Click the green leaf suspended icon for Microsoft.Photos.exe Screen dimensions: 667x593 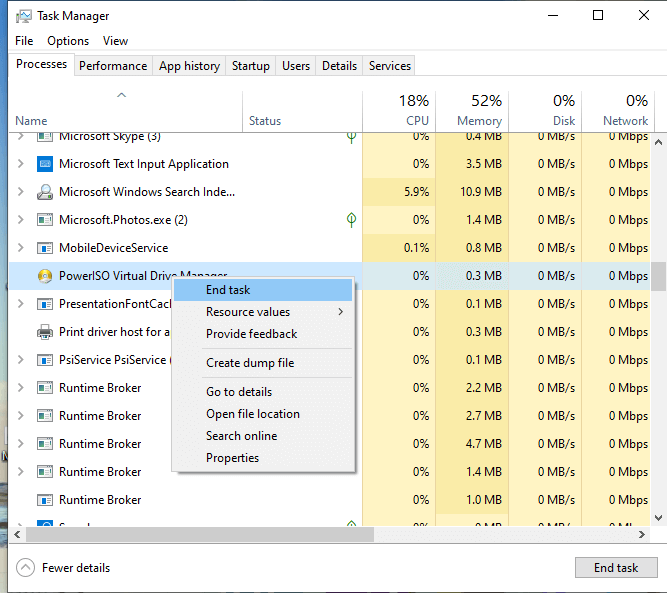[351, 220]
